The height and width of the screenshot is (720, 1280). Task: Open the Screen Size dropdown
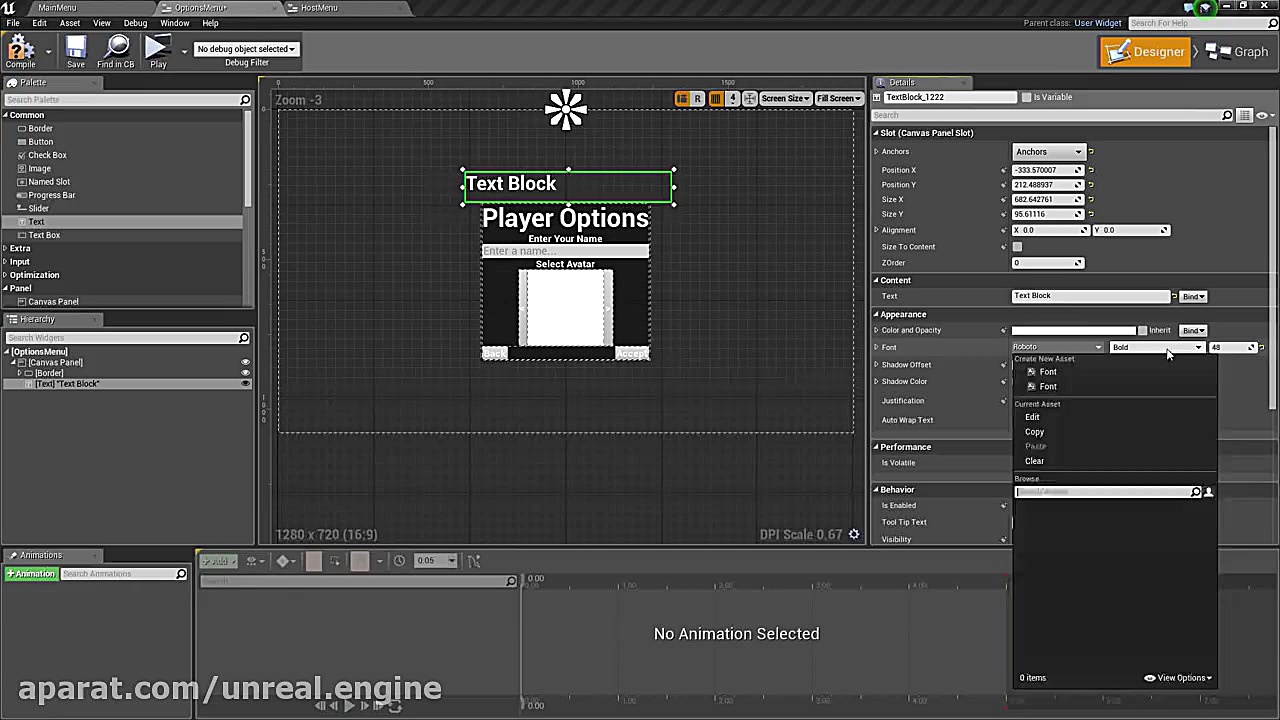tap(785, 98)
